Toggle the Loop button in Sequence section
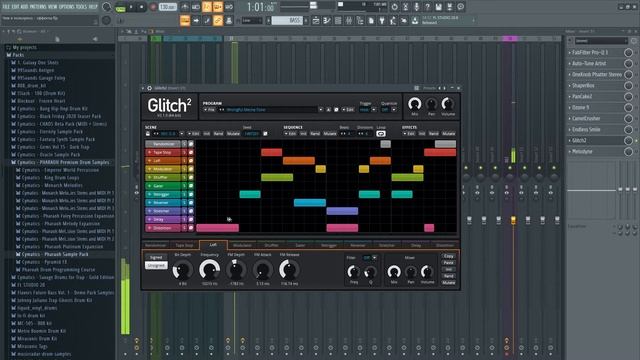This screenshot has width=640, height=360. coord(381,134)
